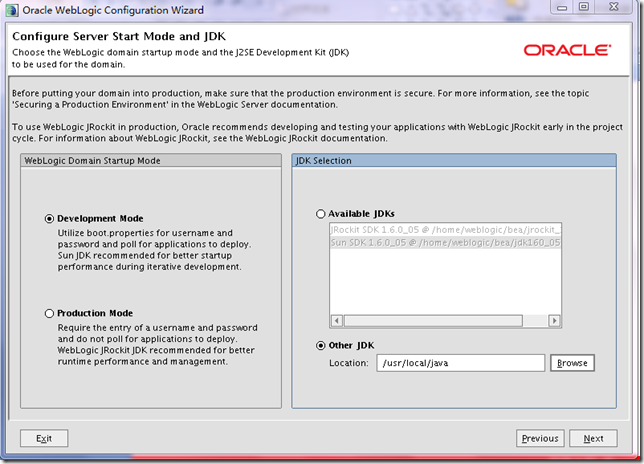Return to the Previous wizard step
This screenshot has width=644, height=464.
point(540,439)
